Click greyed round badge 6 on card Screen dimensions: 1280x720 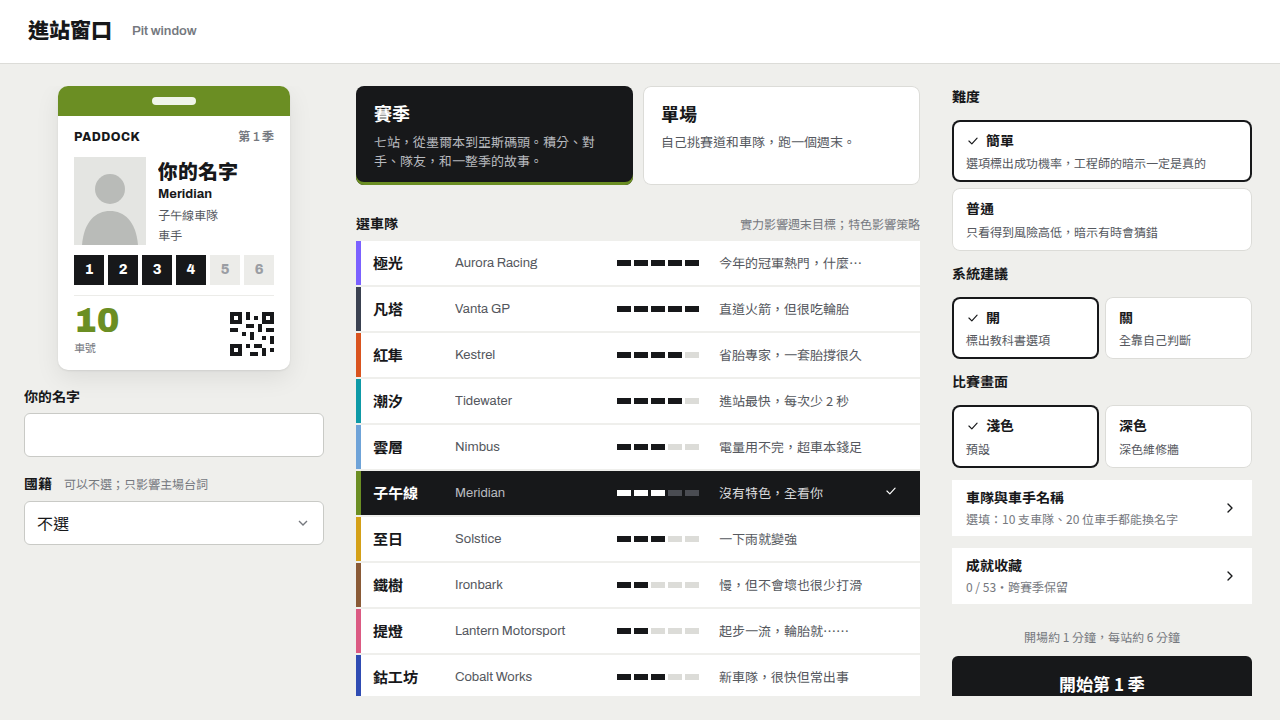(259, 270)
